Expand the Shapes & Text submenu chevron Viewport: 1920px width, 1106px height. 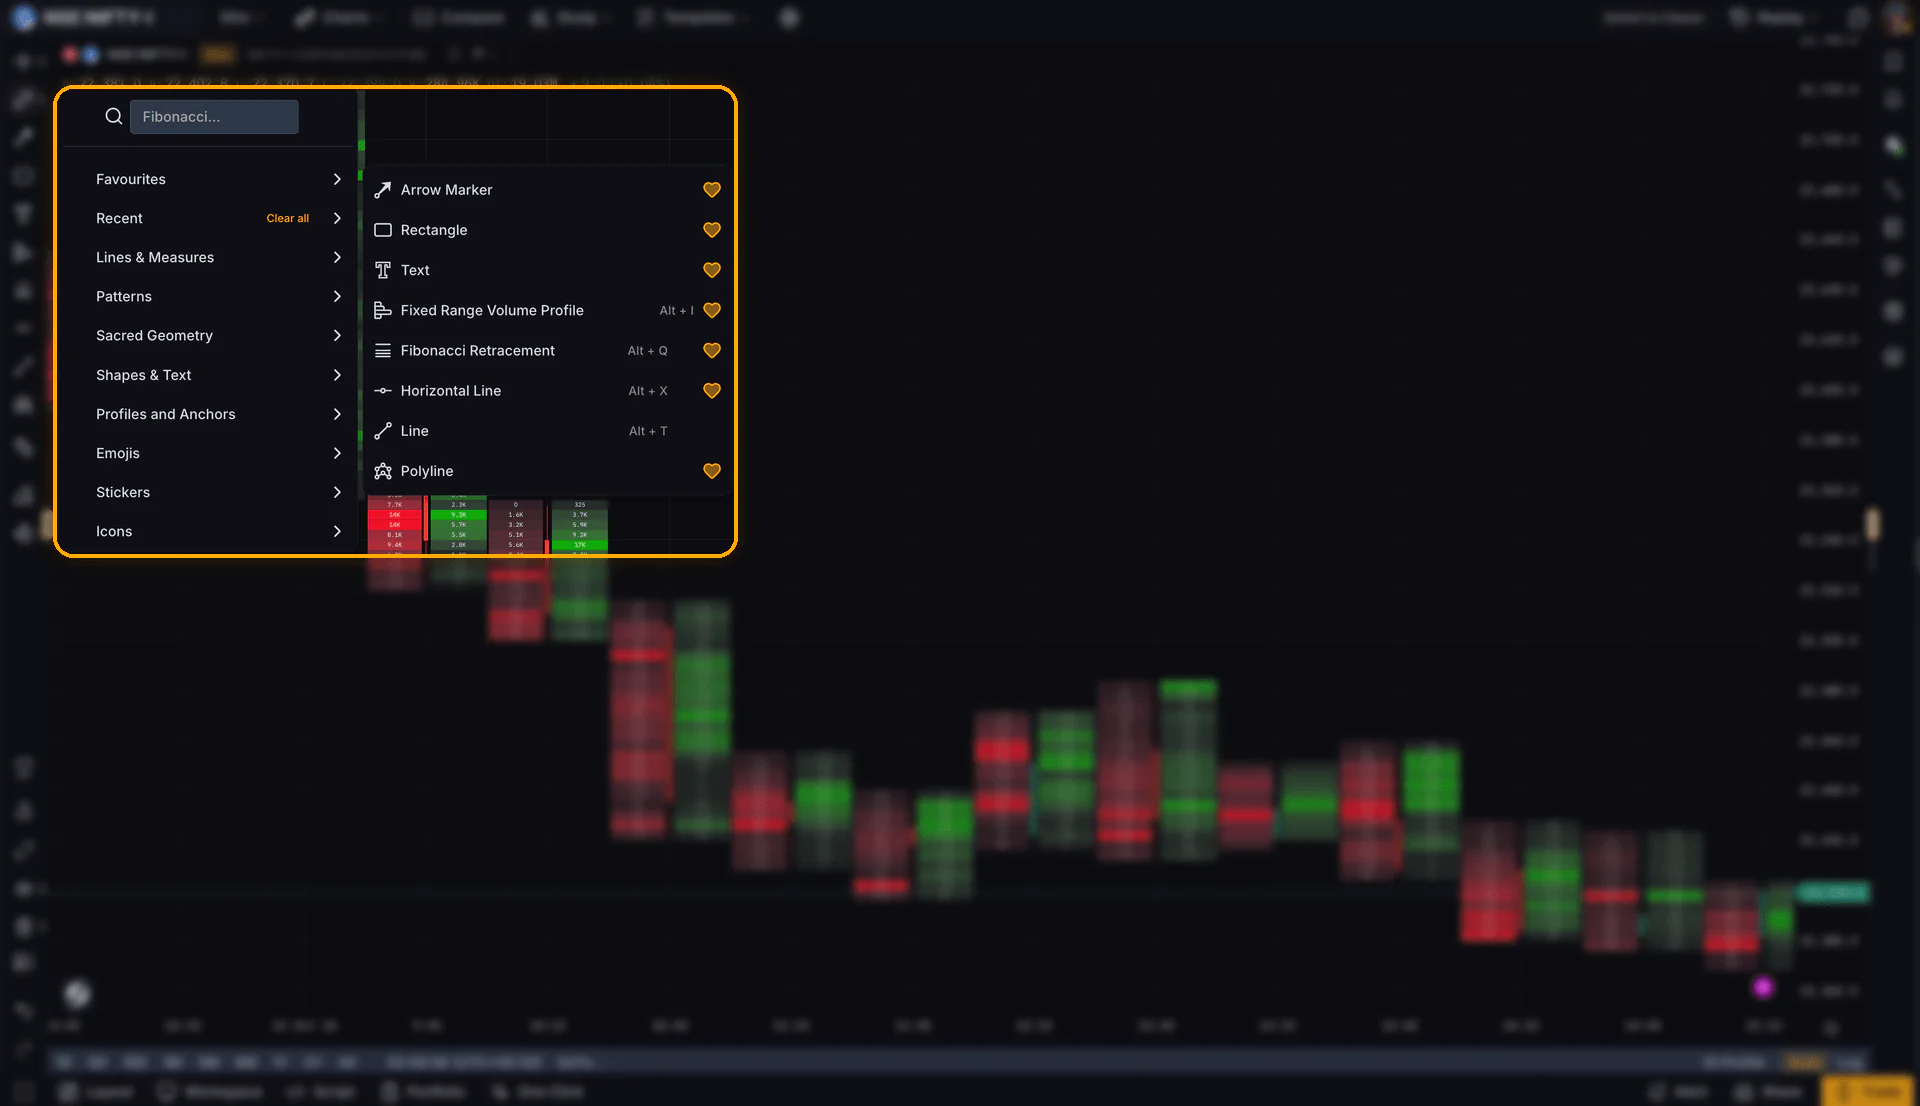[337, 375]
